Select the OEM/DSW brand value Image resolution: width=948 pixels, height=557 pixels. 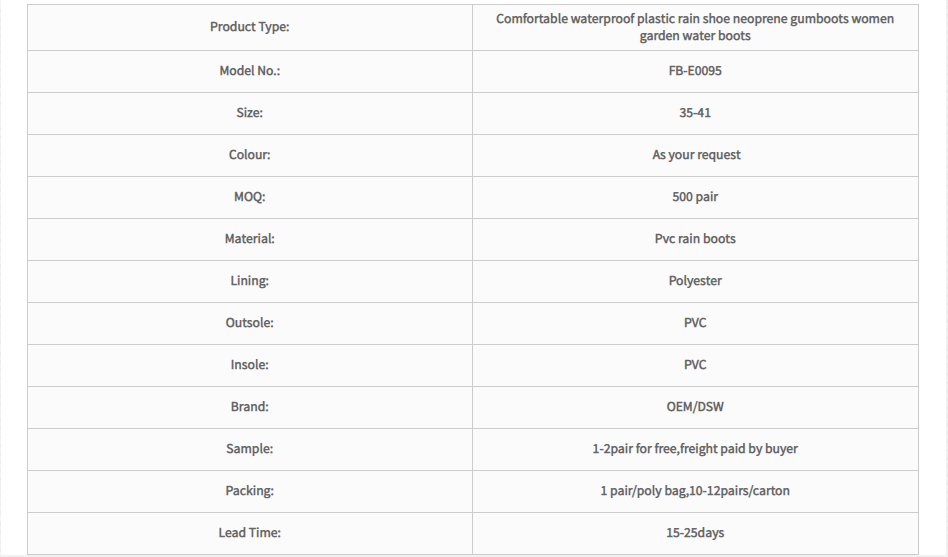(x=695, y=407)
